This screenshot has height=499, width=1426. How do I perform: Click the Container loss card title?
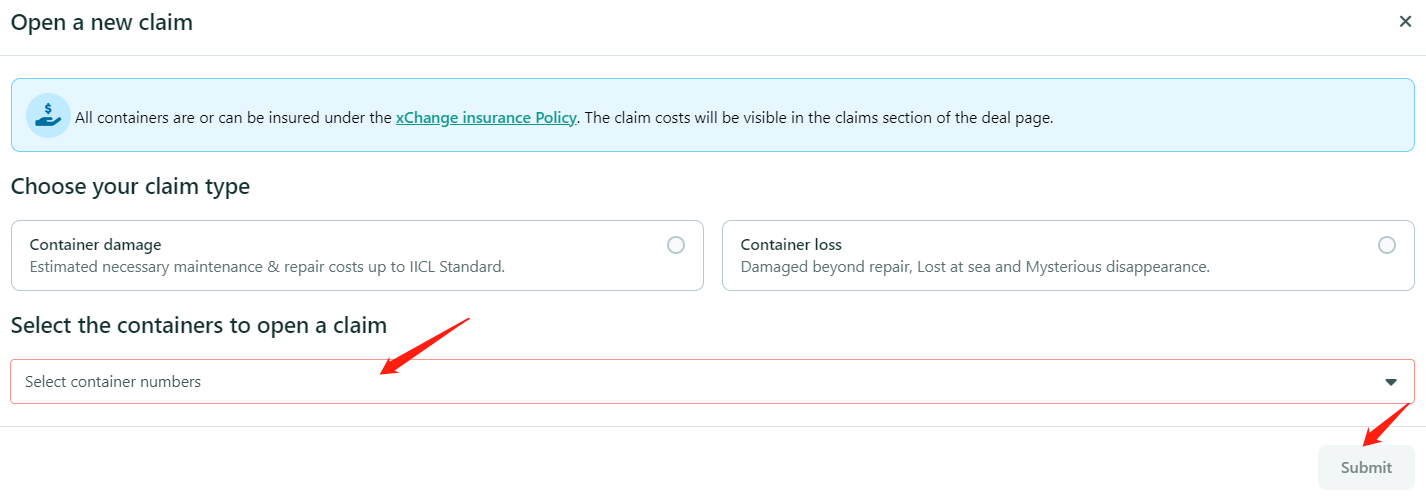(x=791, y=244)
